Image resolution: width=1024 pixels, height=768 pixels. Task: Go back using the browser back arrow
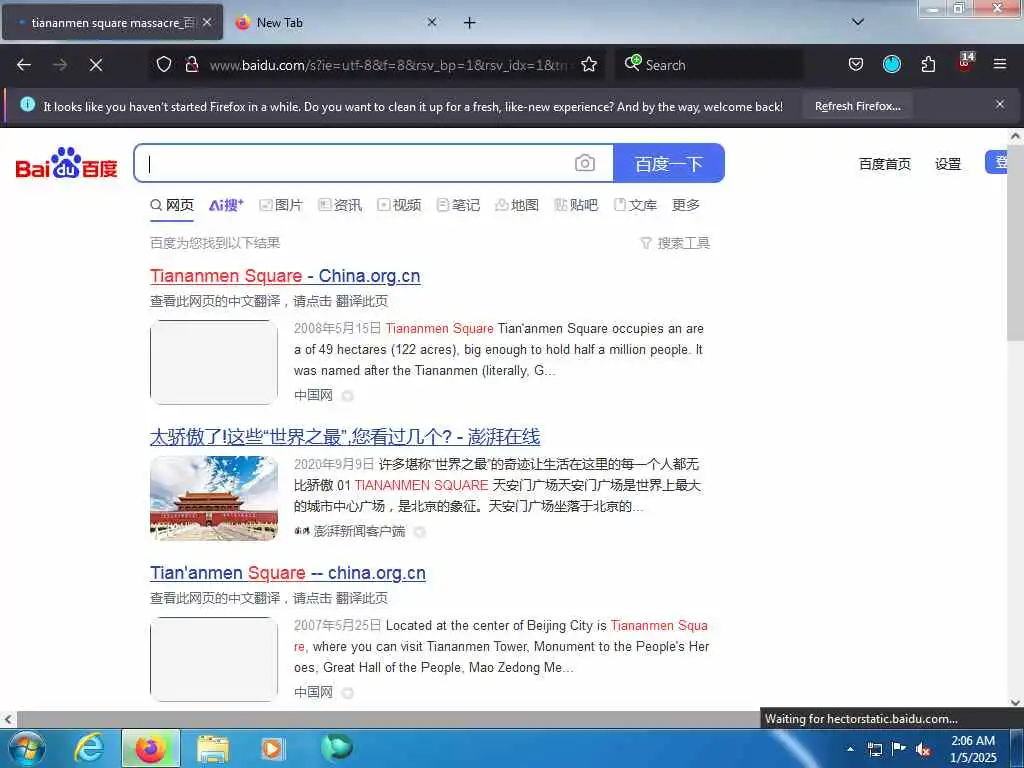24,65
